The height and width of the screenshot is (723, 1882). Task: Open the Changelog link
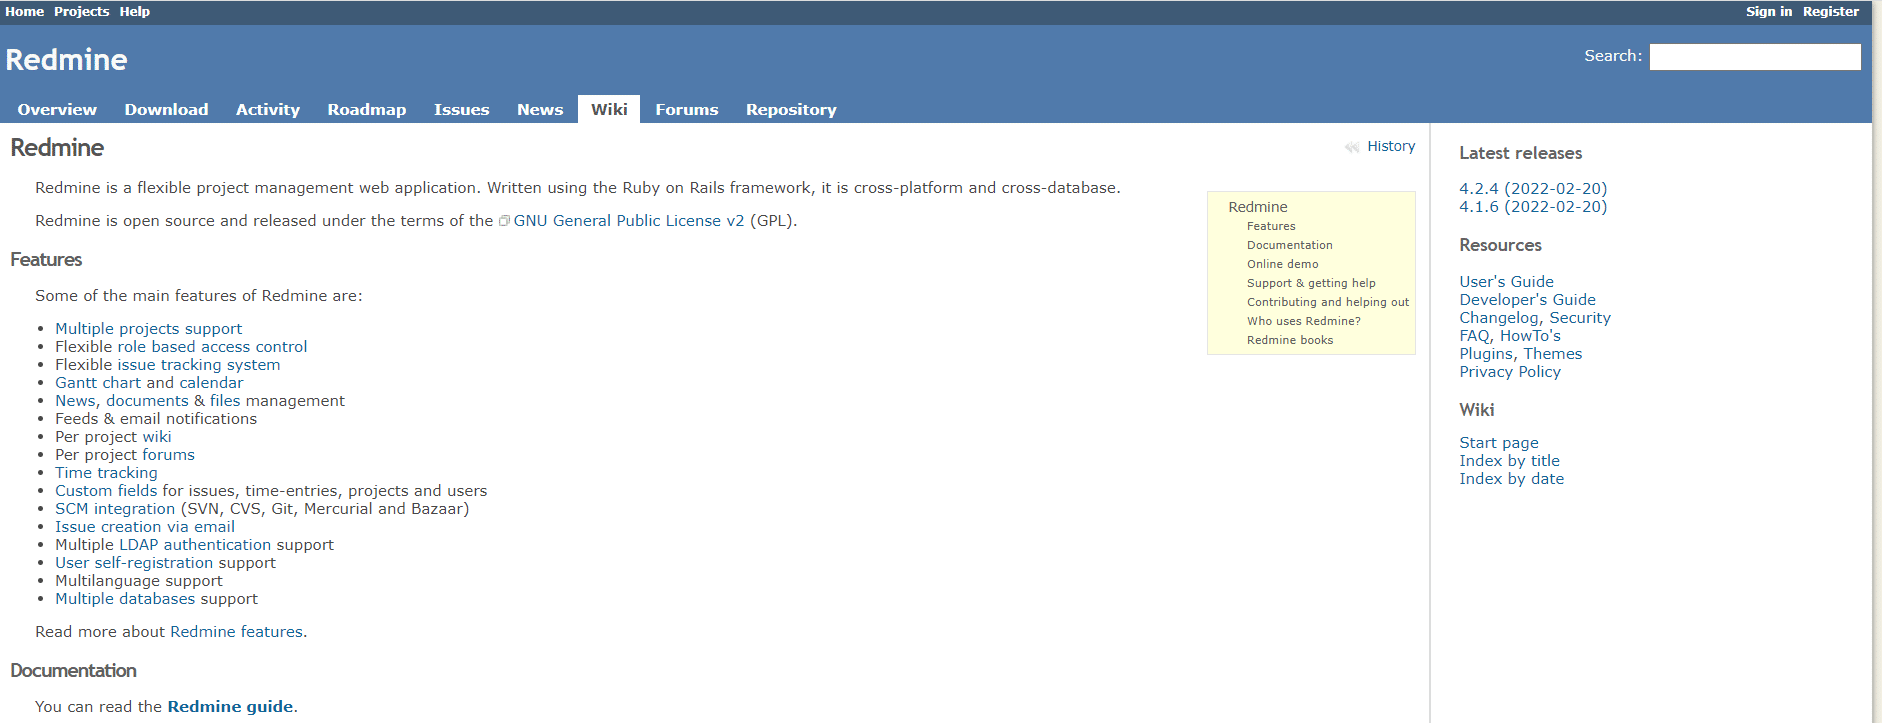1499,318
